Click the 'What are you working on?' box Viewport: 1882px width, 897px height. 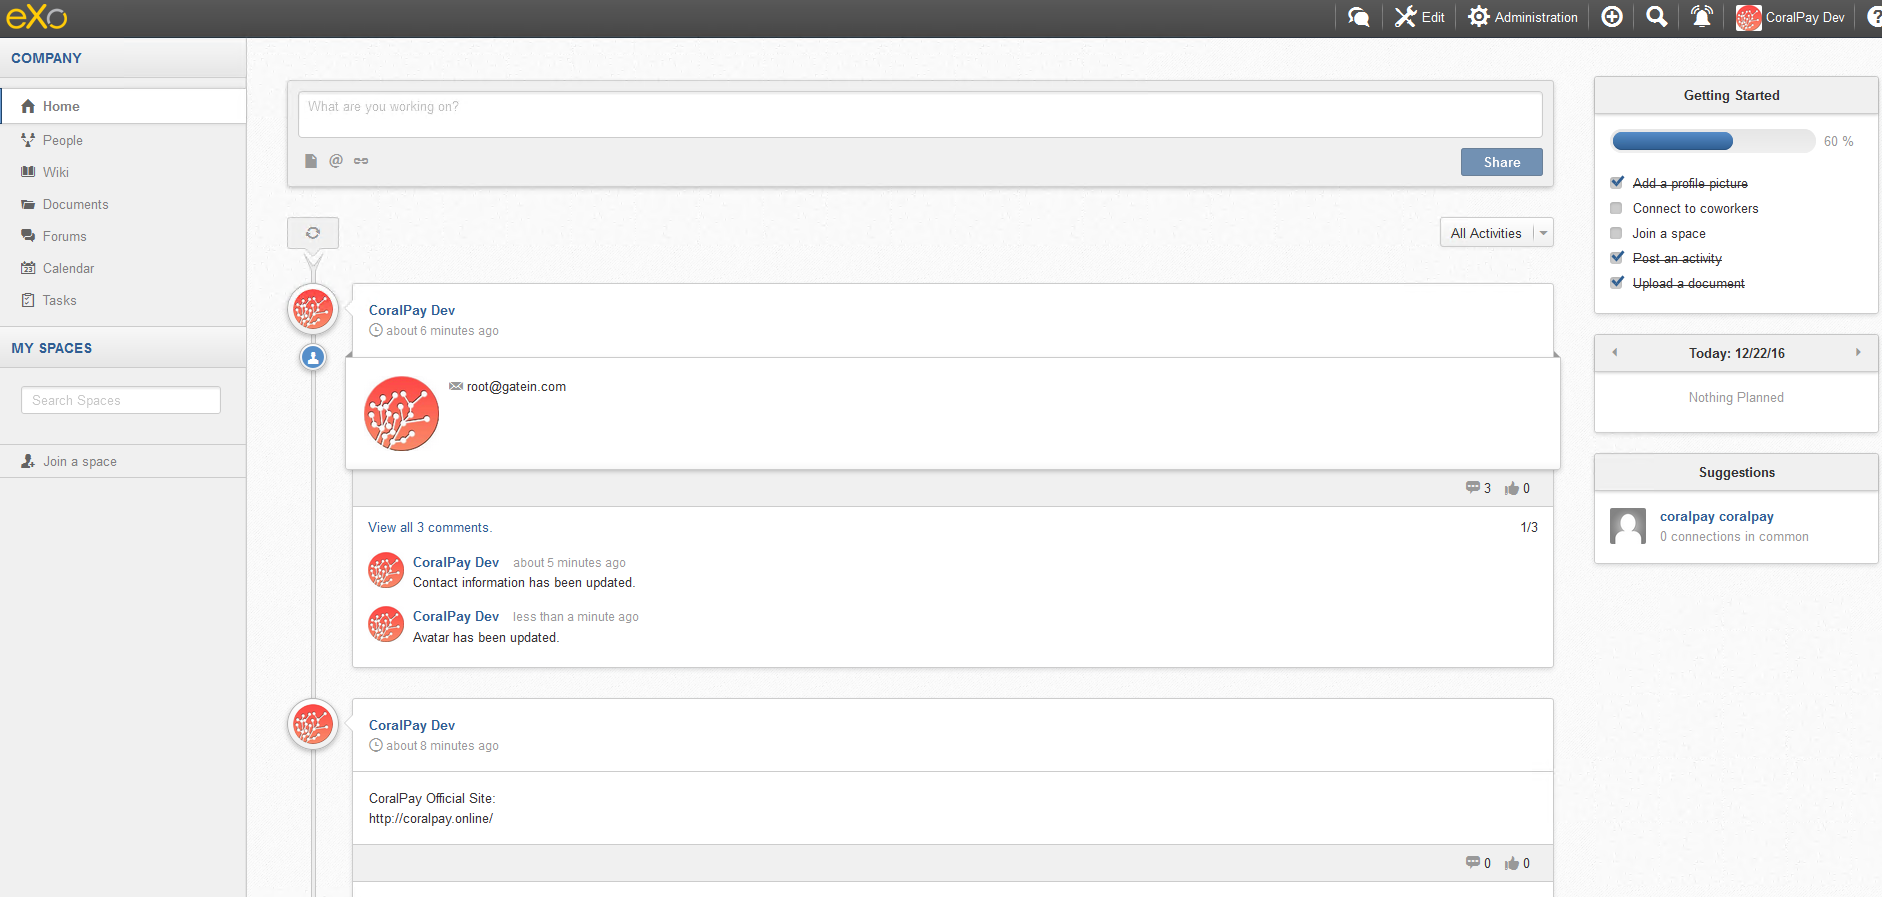920,115
